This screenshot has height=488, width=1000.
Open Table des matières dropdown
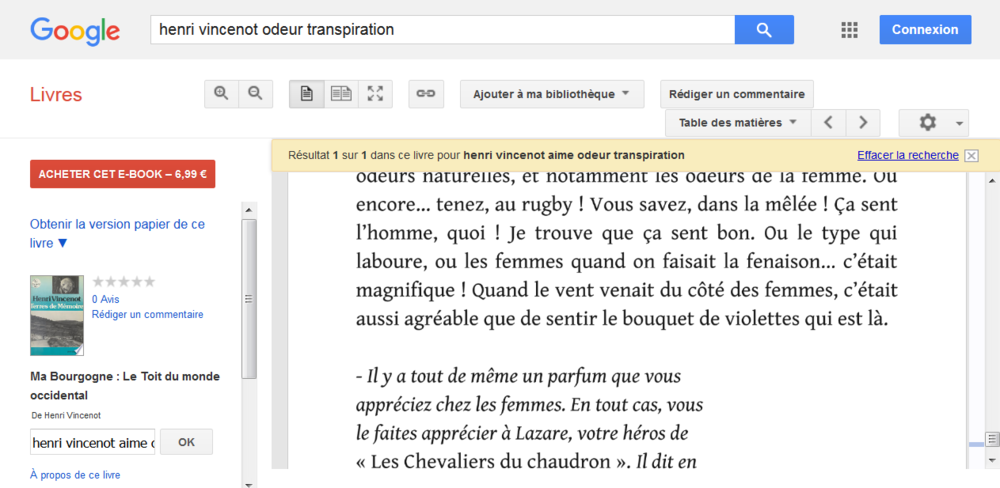click(738, 122)
